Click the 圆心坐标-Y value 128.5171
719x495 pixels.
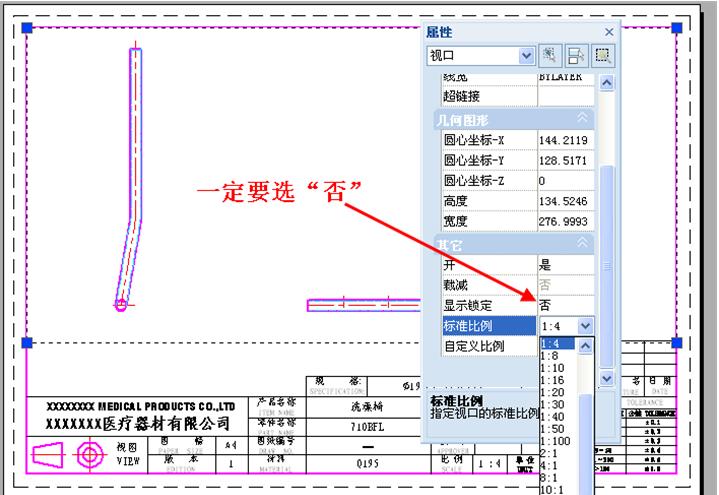(x=566, y=160)
